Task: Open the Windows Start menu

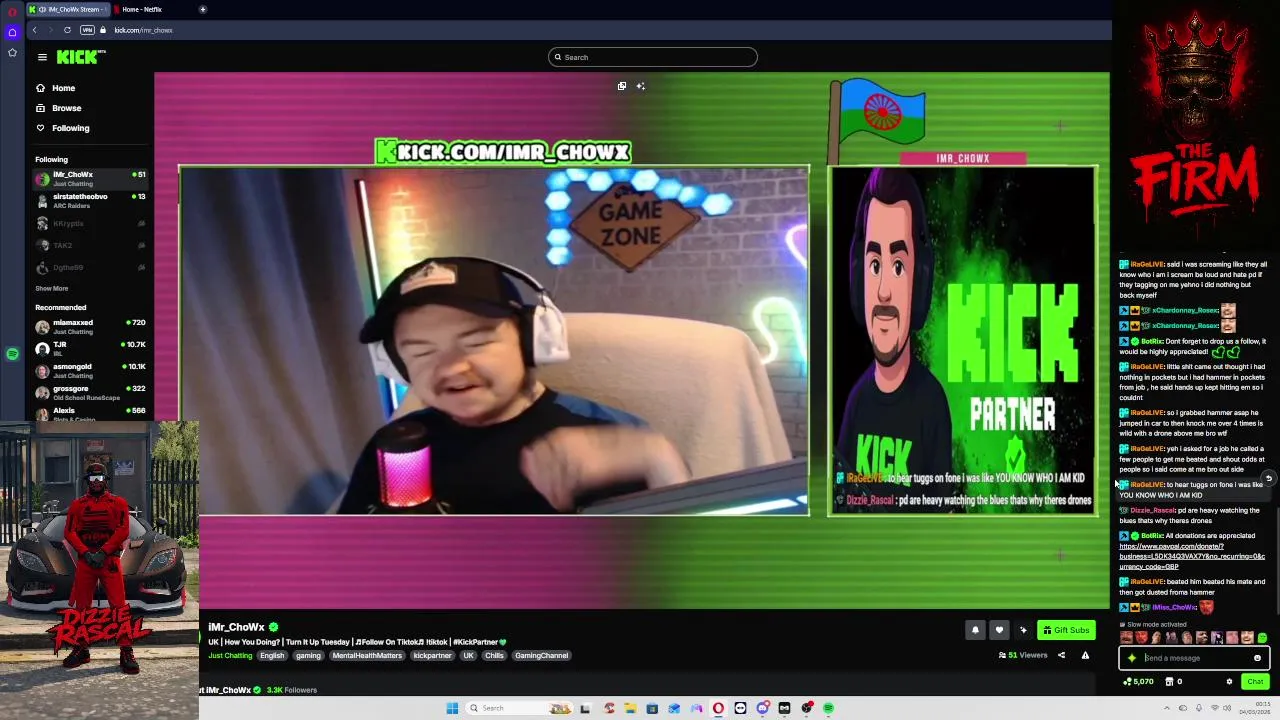Action: 452,708
